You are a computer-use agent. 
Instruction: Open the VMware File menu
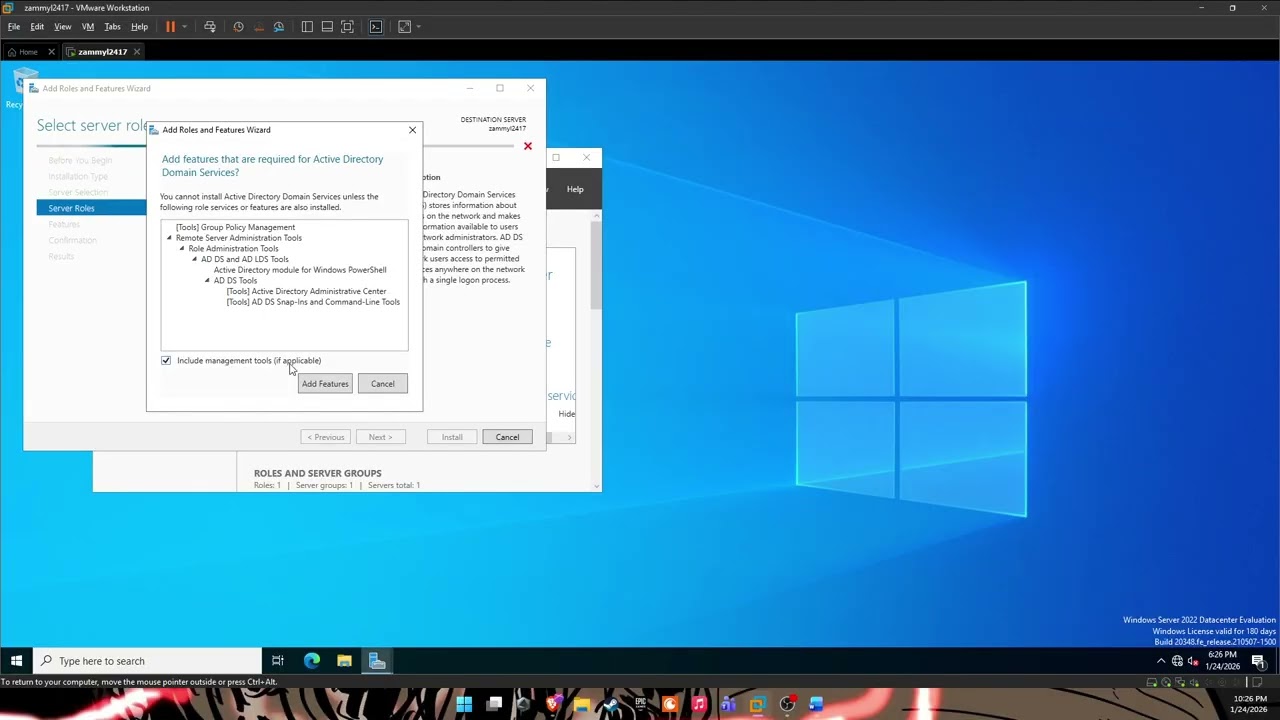(14, 27)
